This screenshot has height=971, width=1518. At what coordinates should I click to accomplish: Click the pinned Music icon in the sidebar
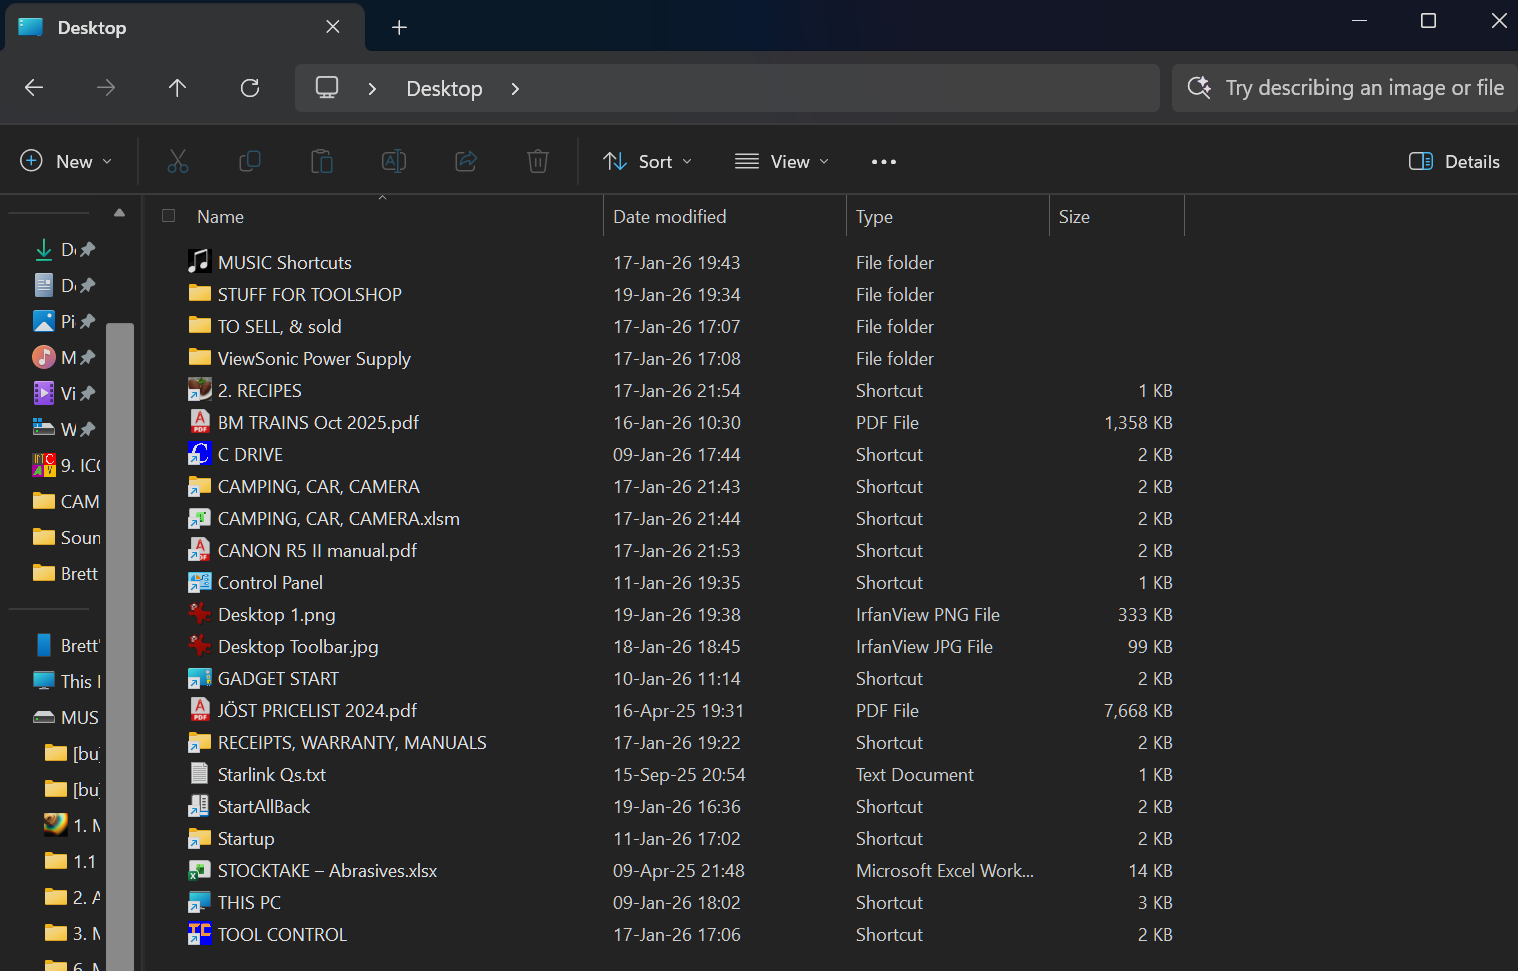[x=44, y=357]
